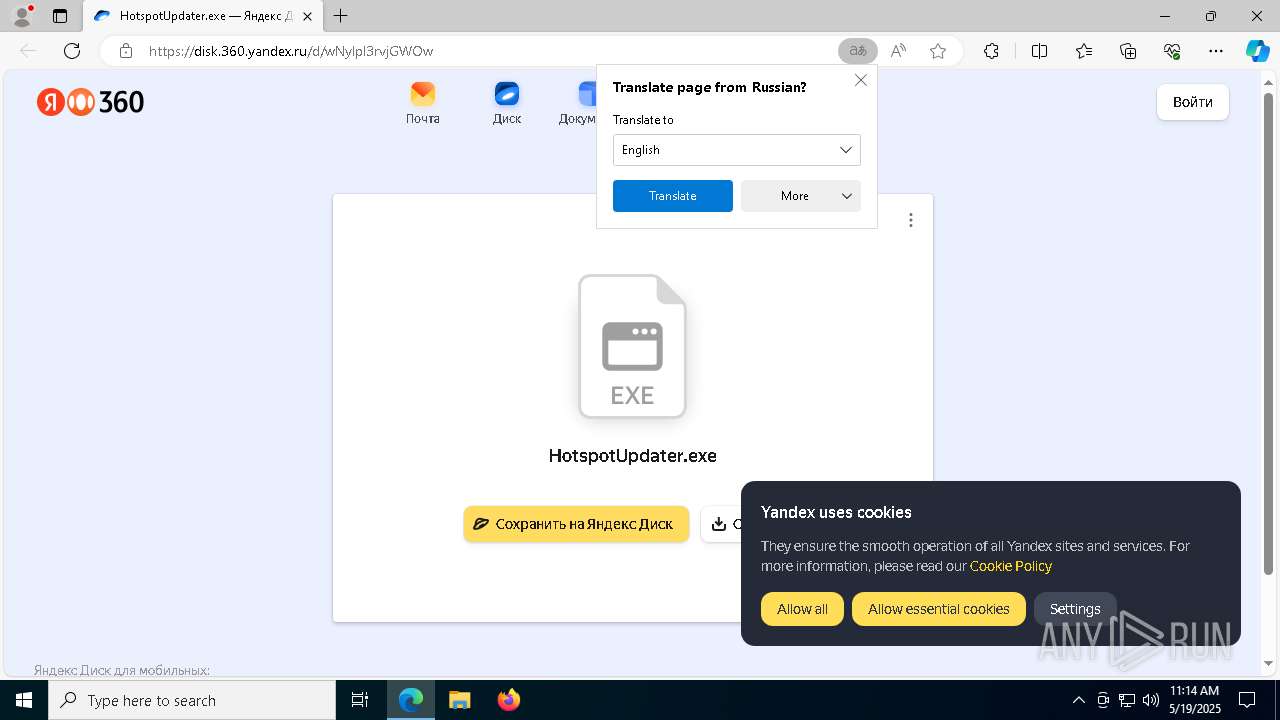Open a new tab with plus button
The height and width of the screenshot is (720, 1280).
point(341,16)
